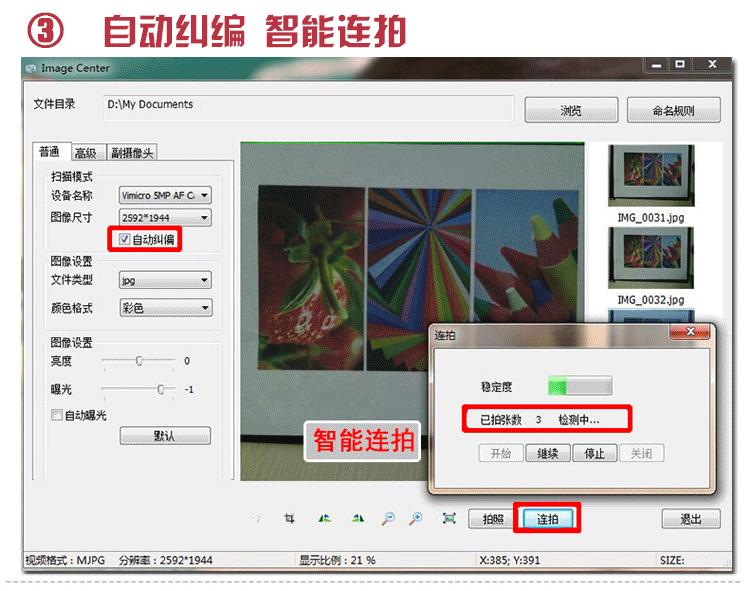Close the 连拍 dialog with its X
750x591 pixels.
690,331
